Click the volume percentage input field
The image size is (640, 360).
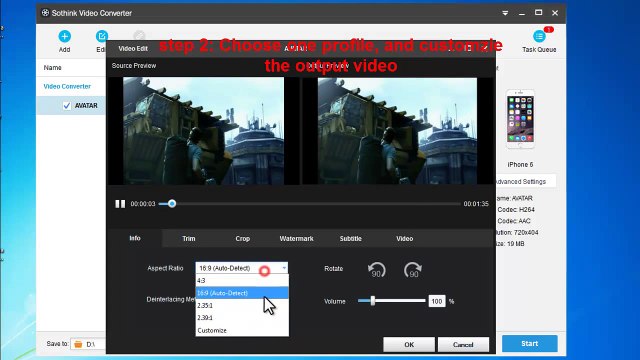point(437,301)
